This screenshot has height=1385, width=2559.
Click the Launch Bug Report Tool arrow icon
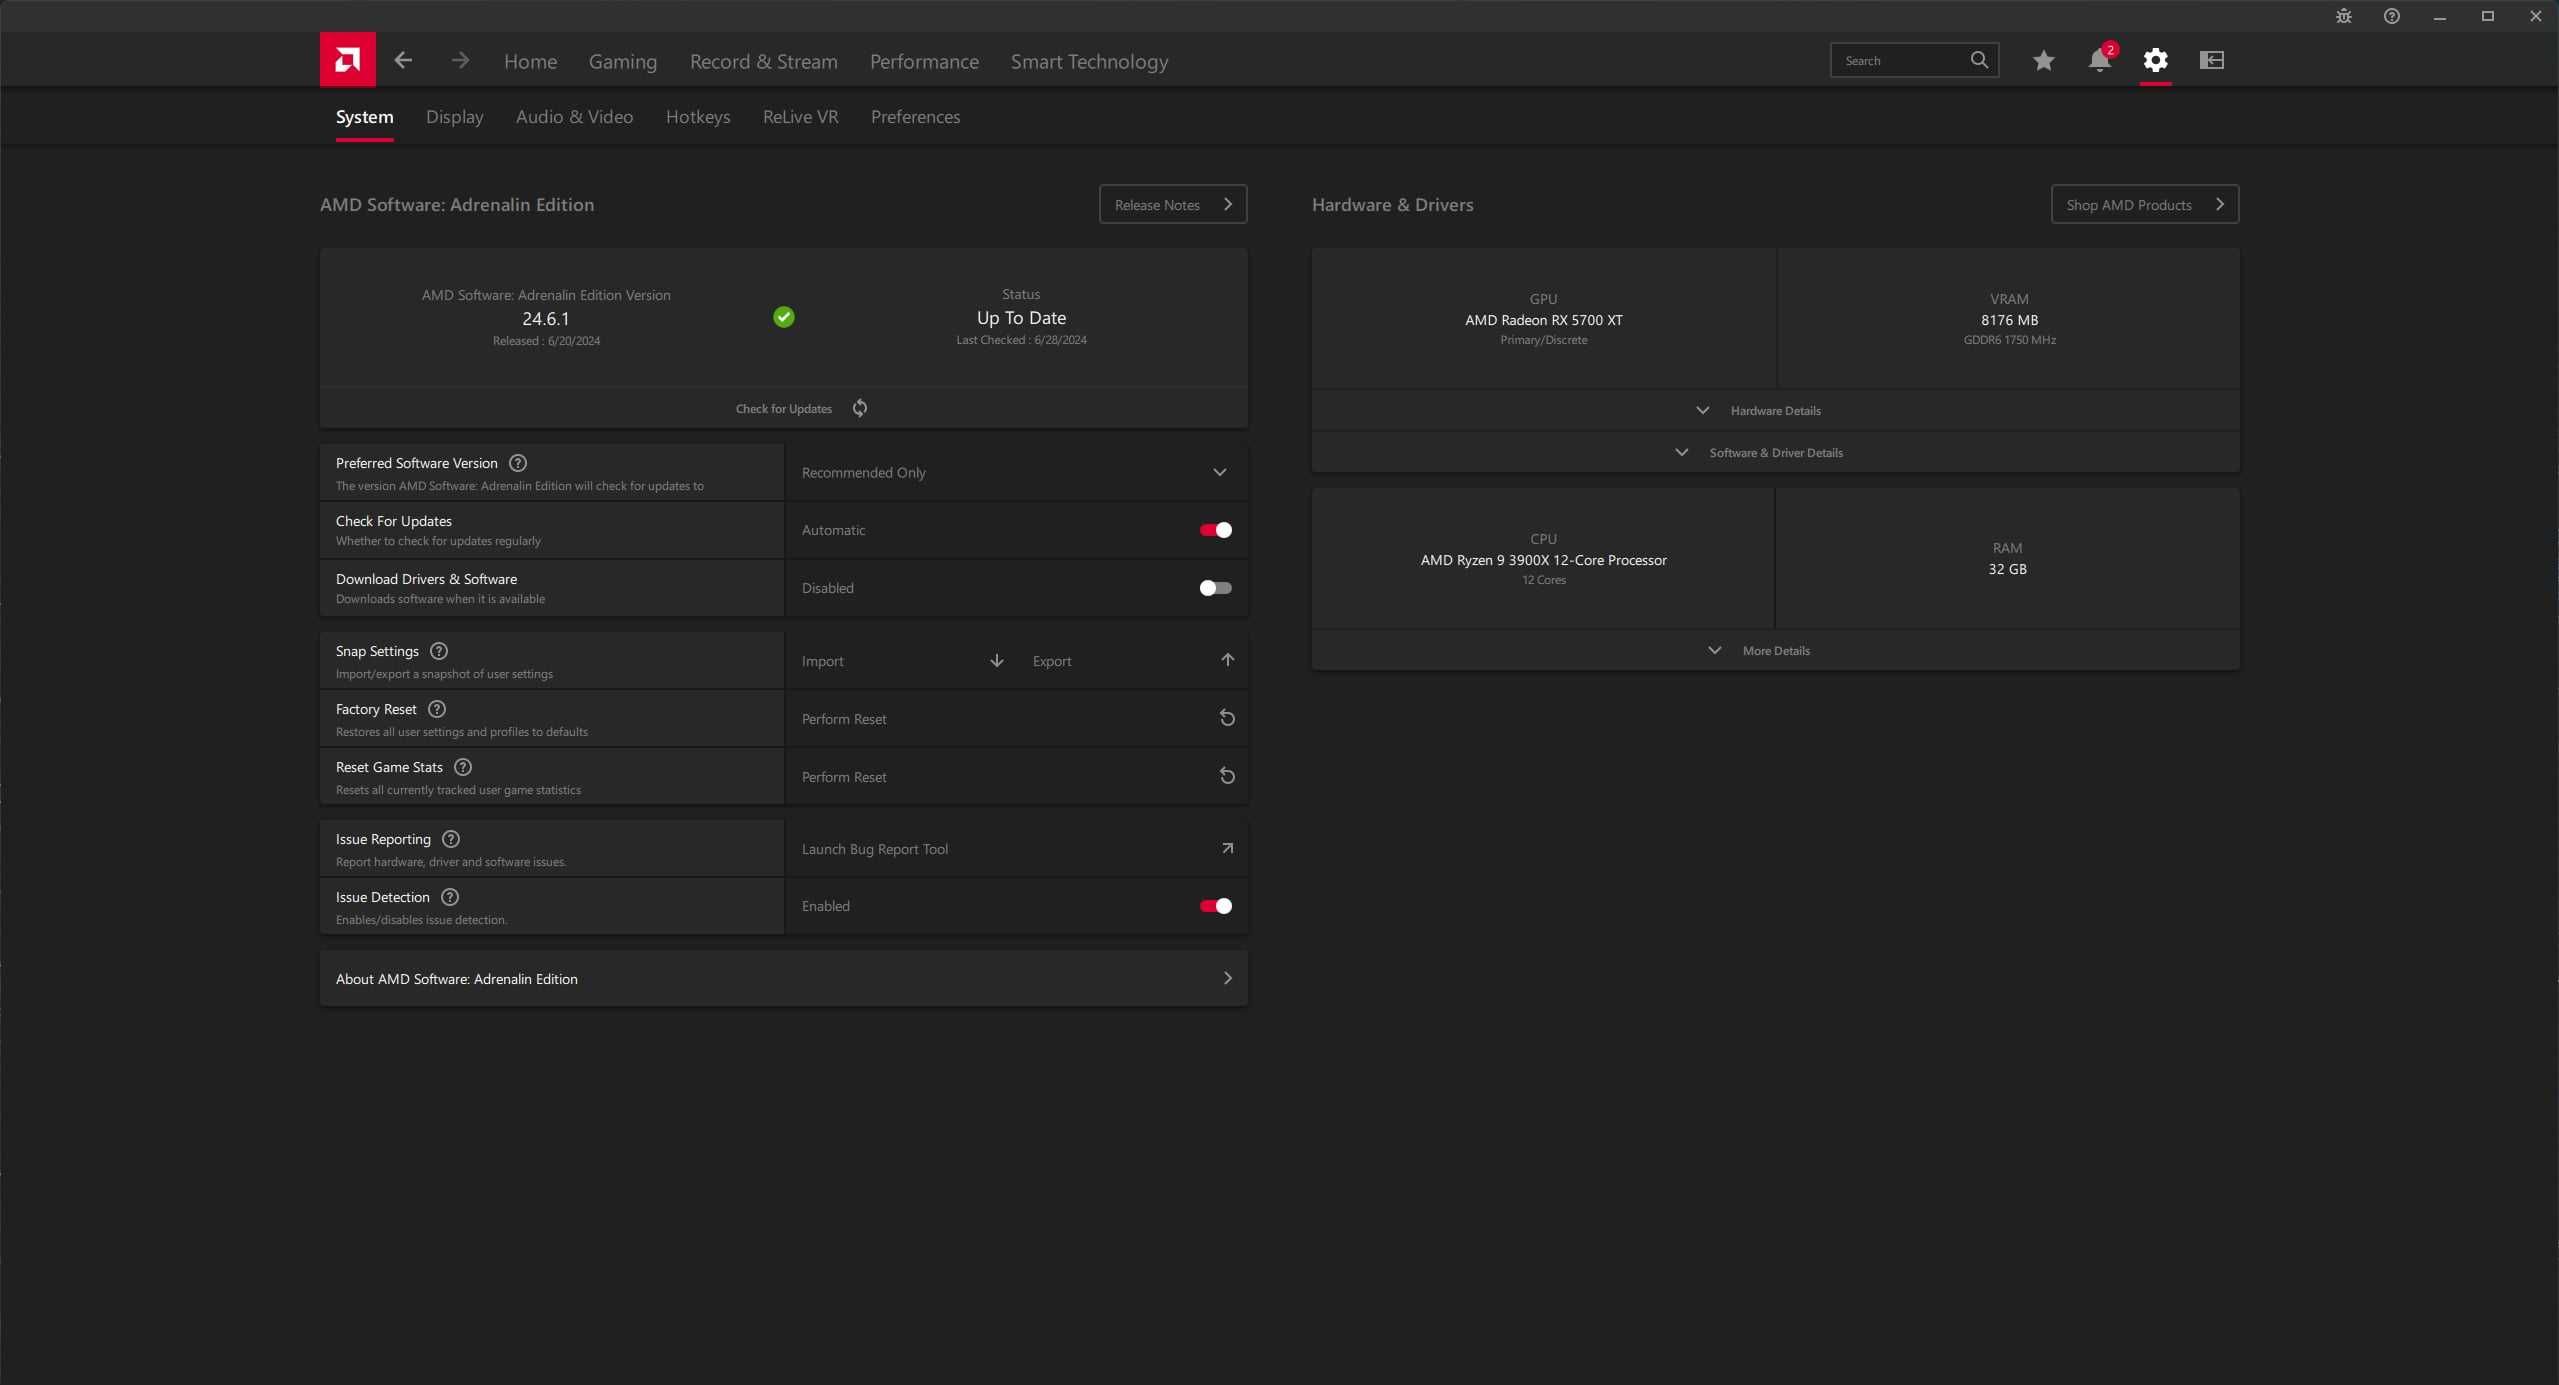[1227, 848]
